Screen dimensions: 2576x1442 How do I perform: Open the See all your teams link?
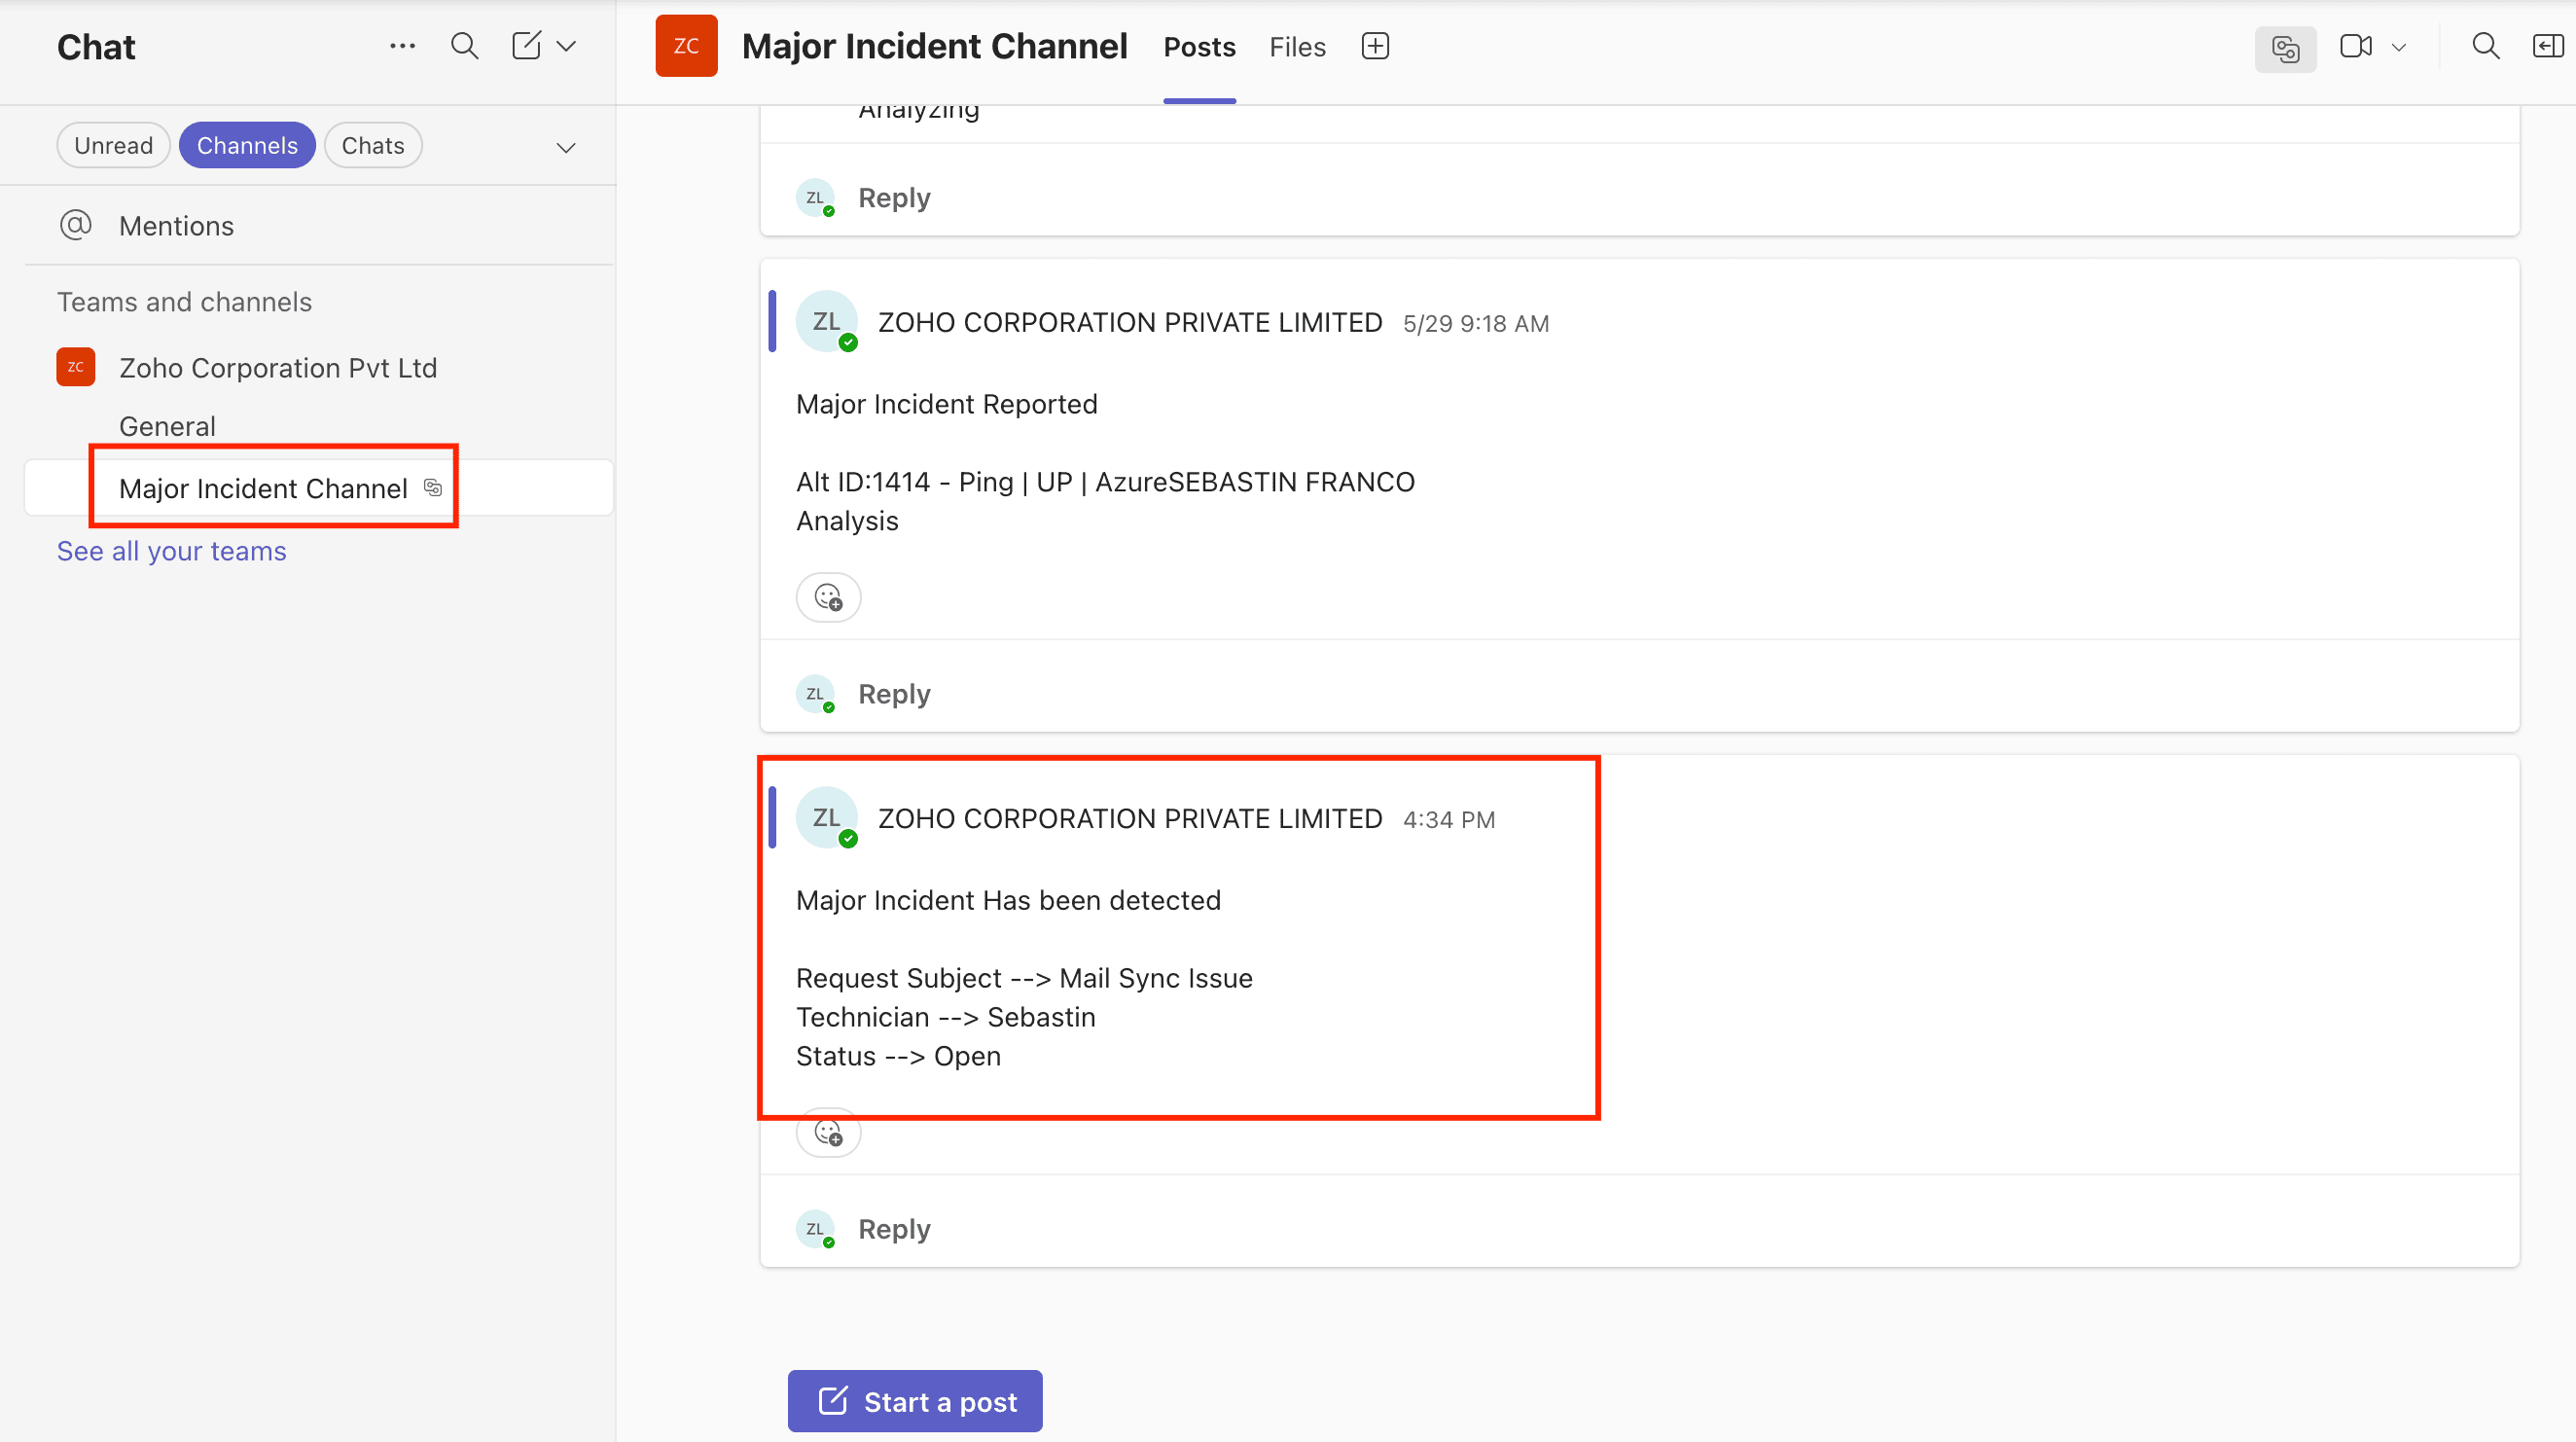click(171, 551)
